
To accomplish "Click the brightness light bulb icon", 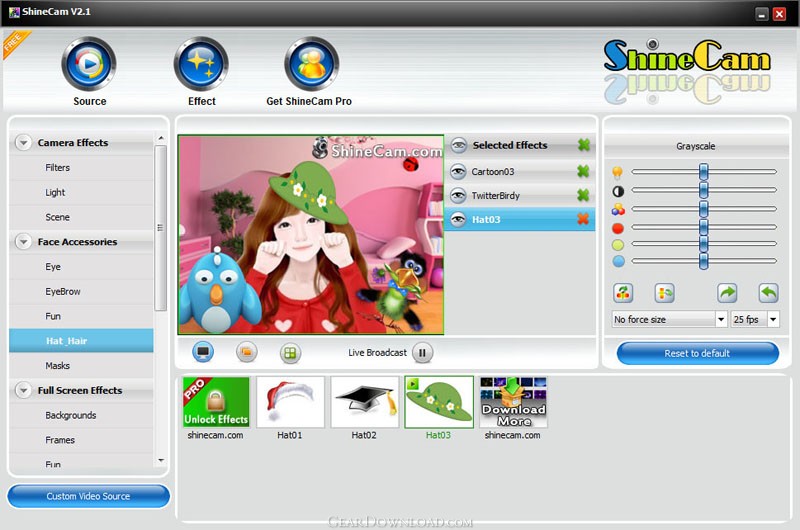I will click(x=617, y=172).
